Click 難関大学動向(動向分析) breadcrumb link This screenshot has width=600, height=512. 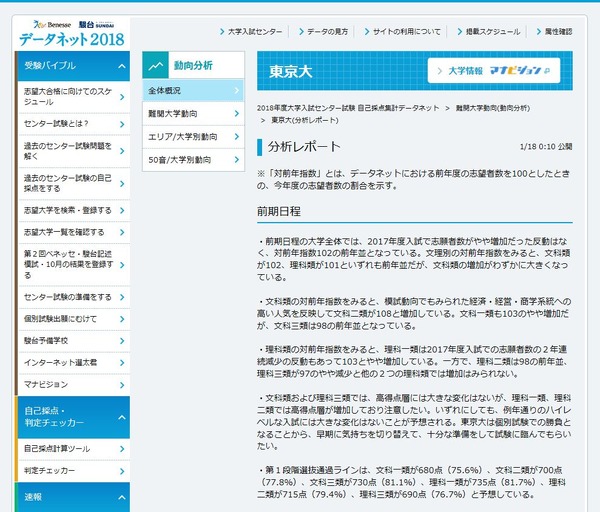pos(496,106)
